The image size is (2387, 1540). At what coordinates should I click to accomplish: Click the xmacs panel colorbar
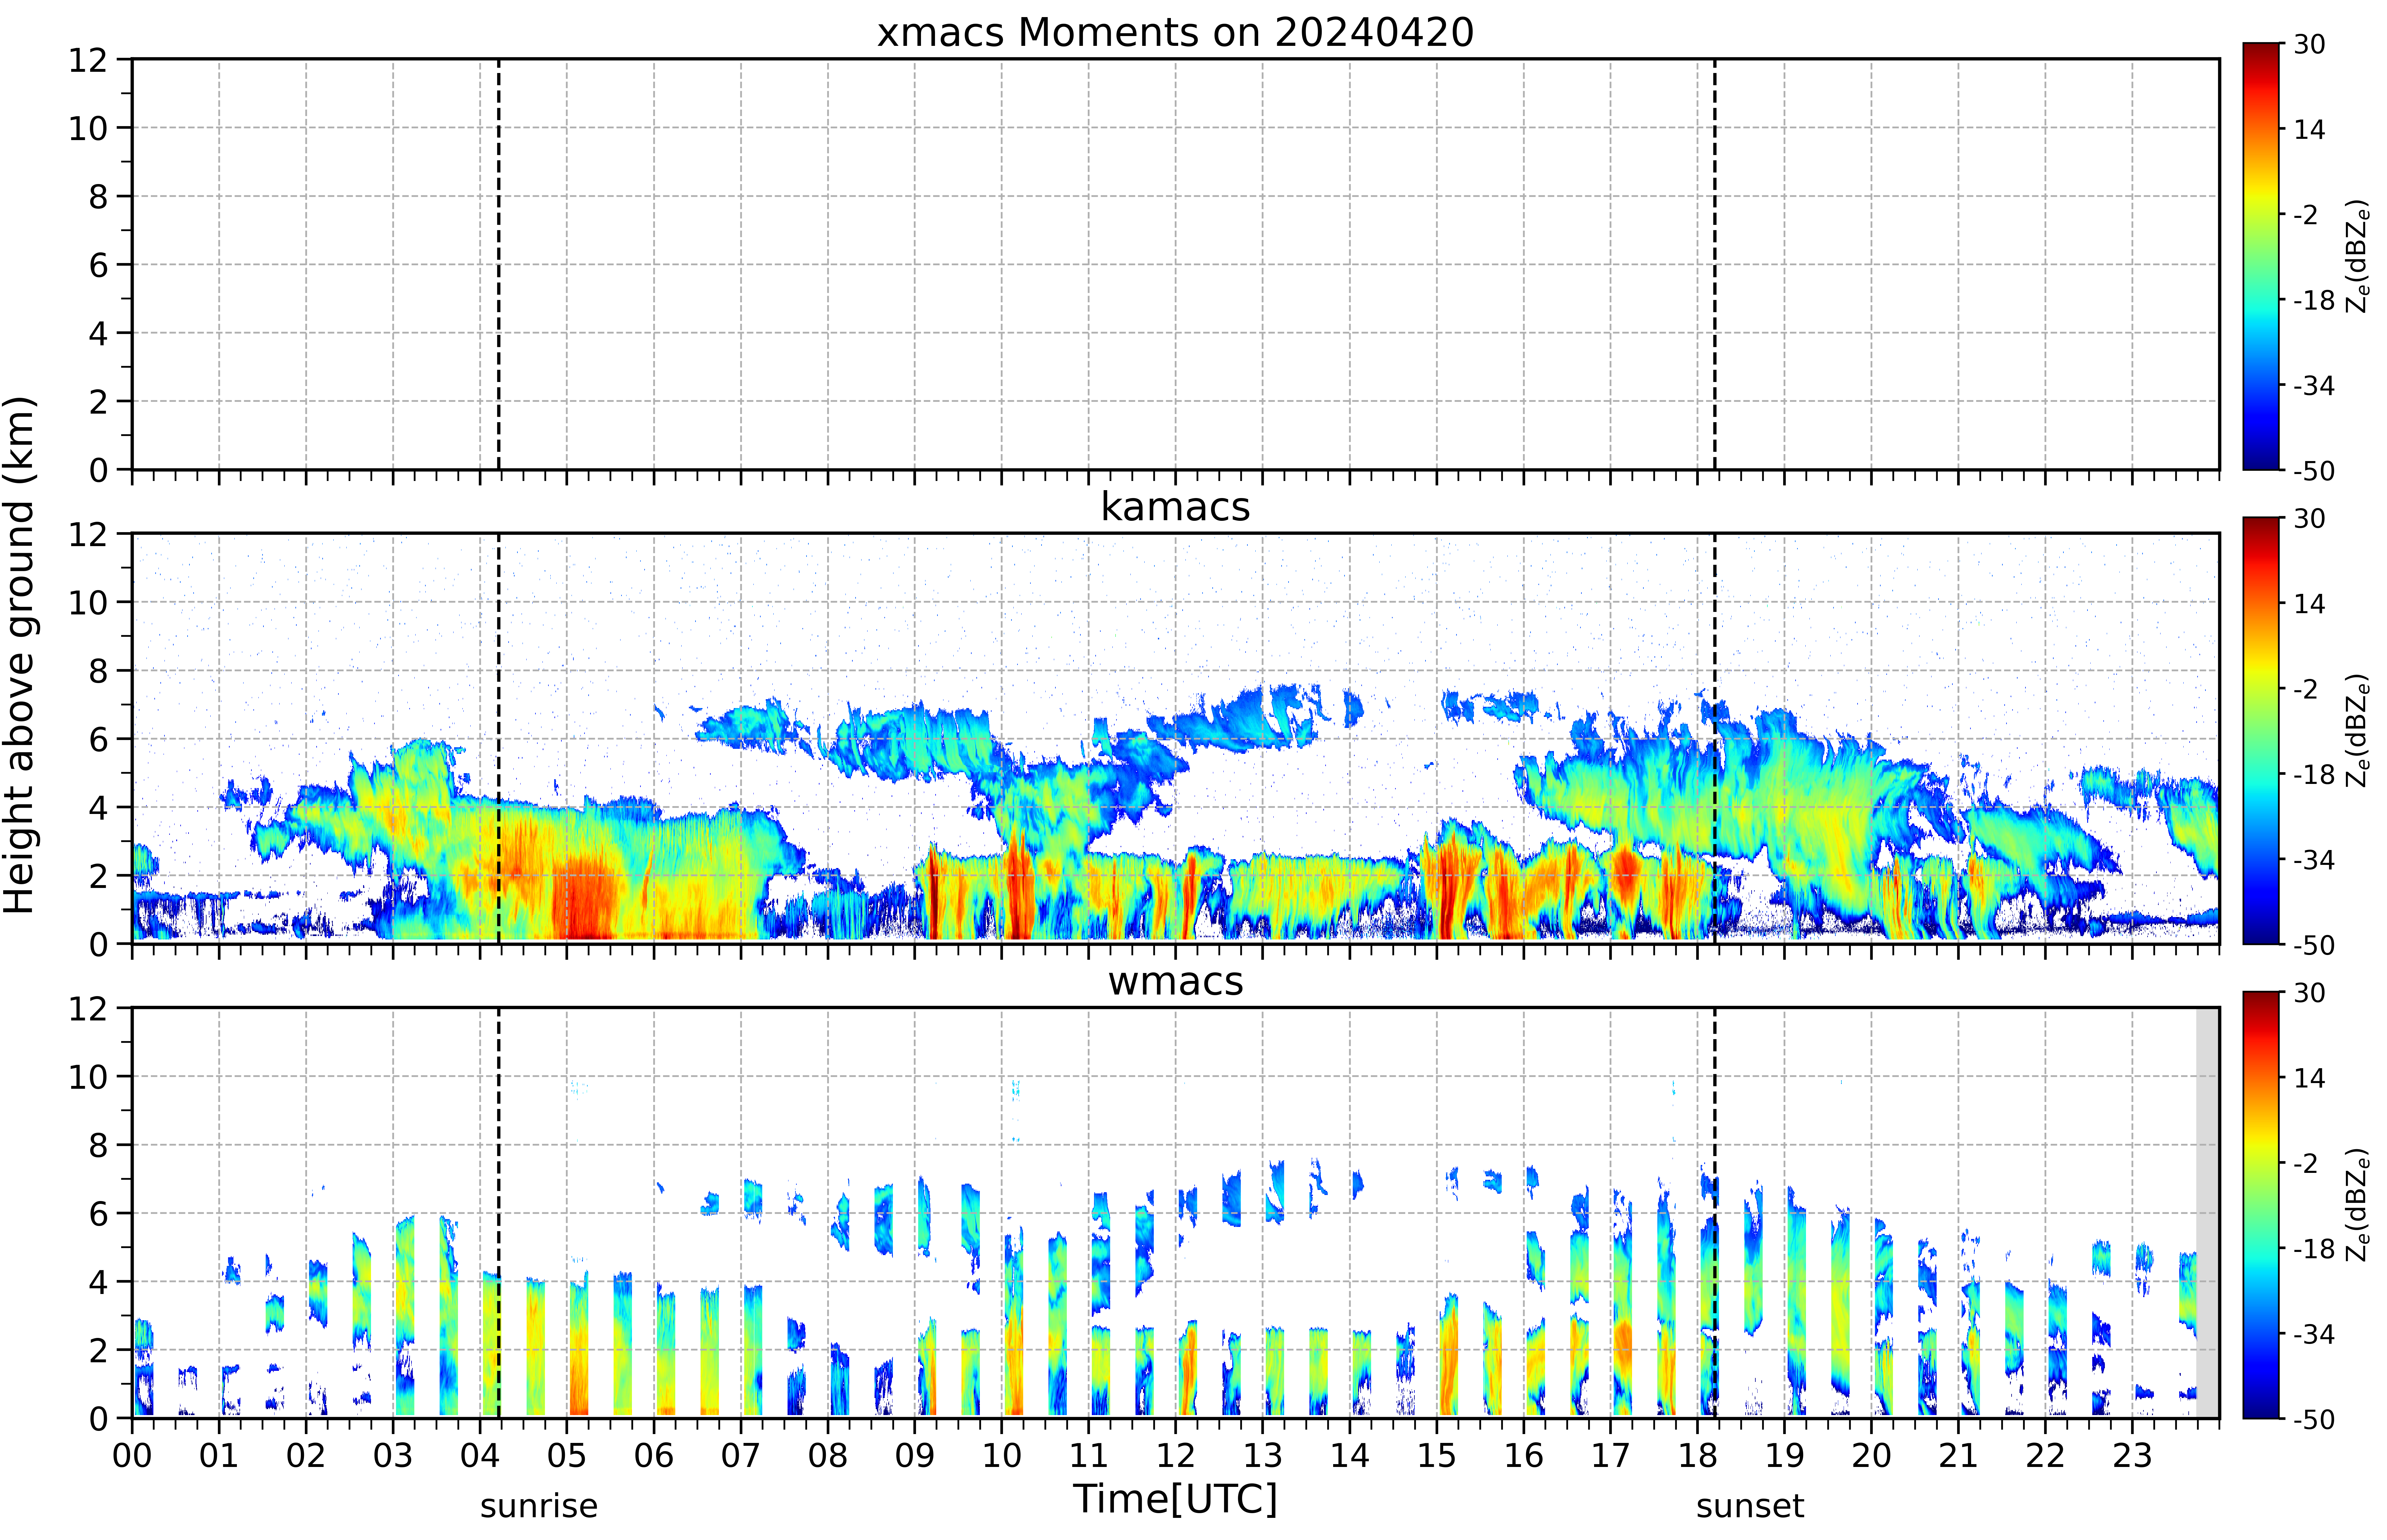(x=2261, y=256)
